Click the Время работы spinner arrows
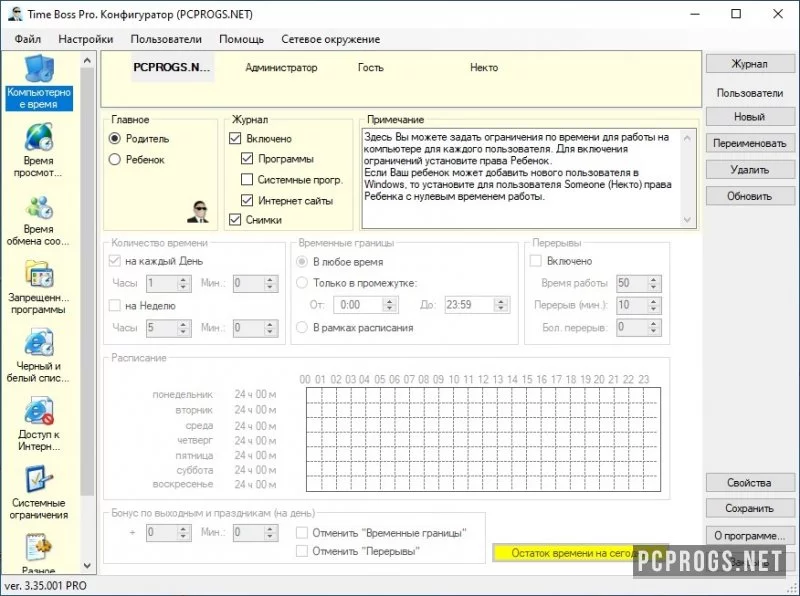The width and height of the screenshot is (800, 596). click(654, 283)
